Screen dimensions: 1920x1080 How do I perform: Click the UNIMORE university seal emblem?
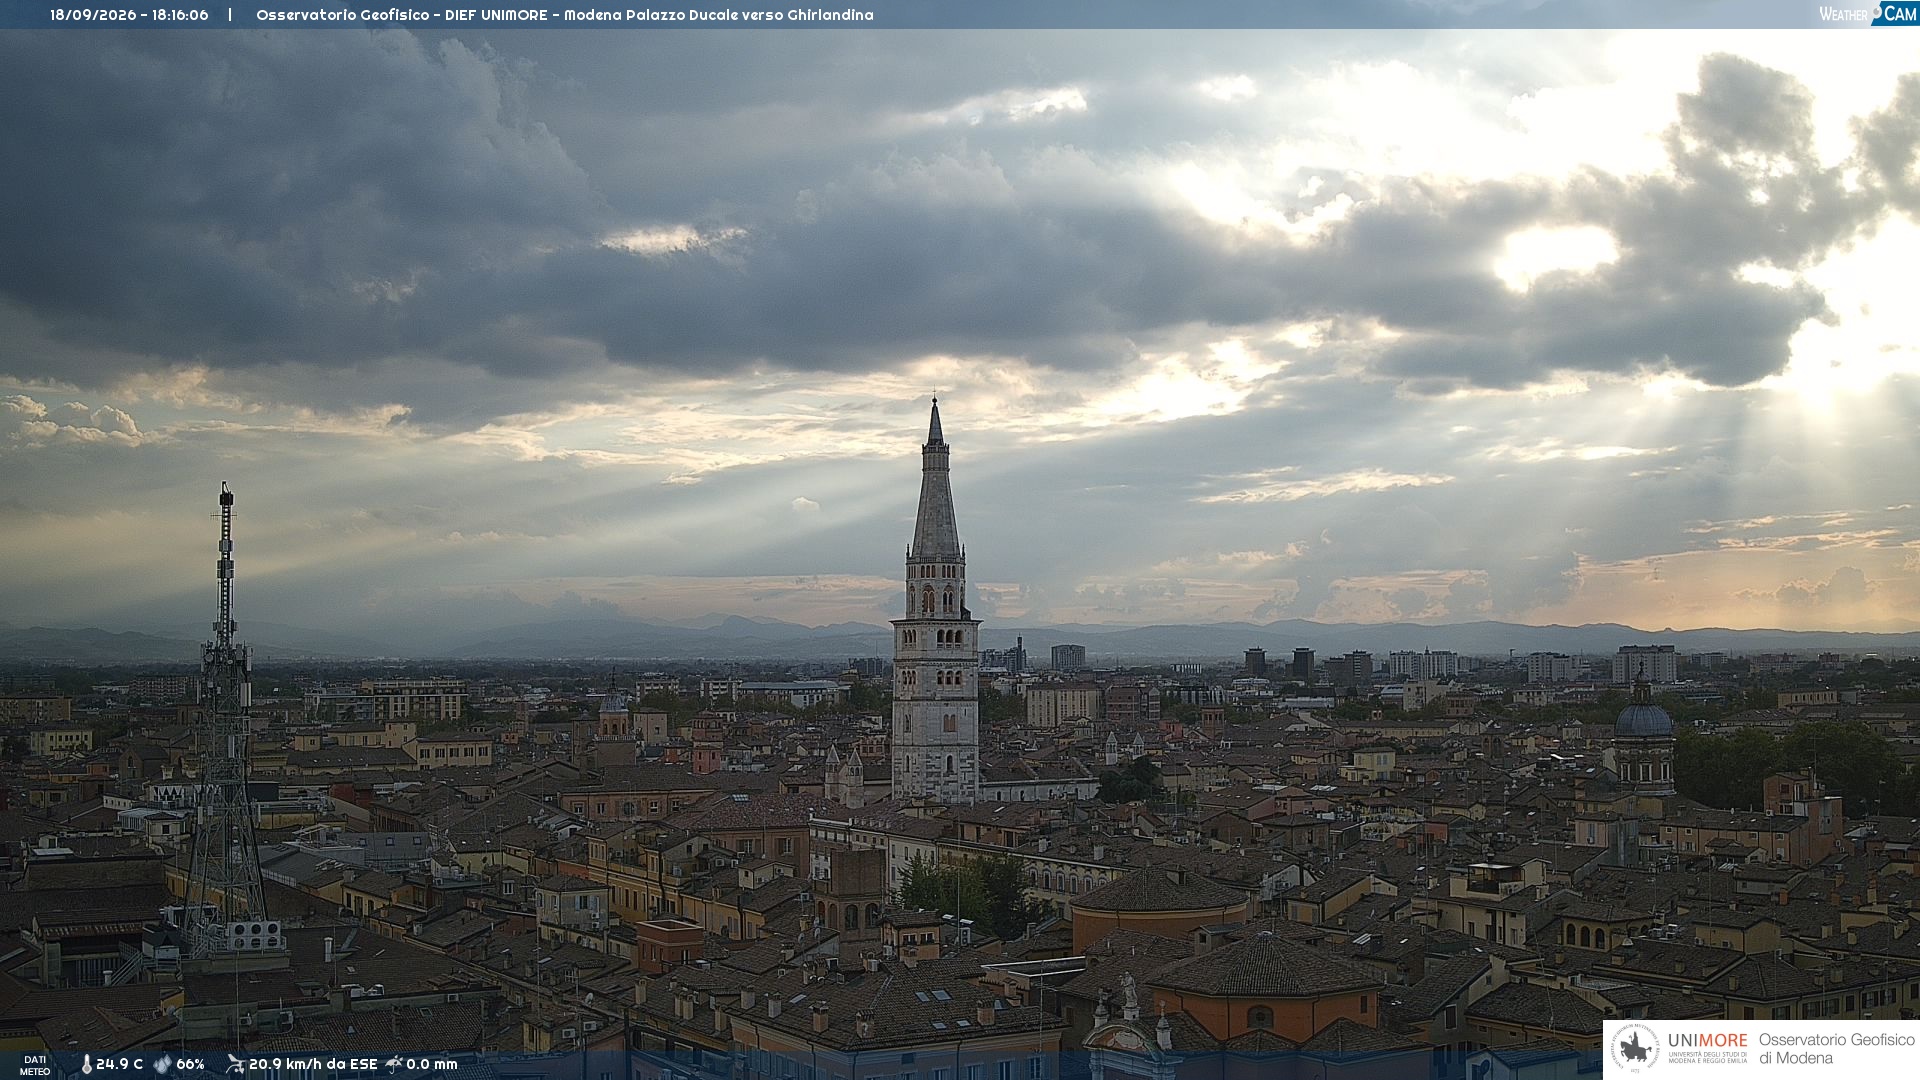pos(1636,1049)
